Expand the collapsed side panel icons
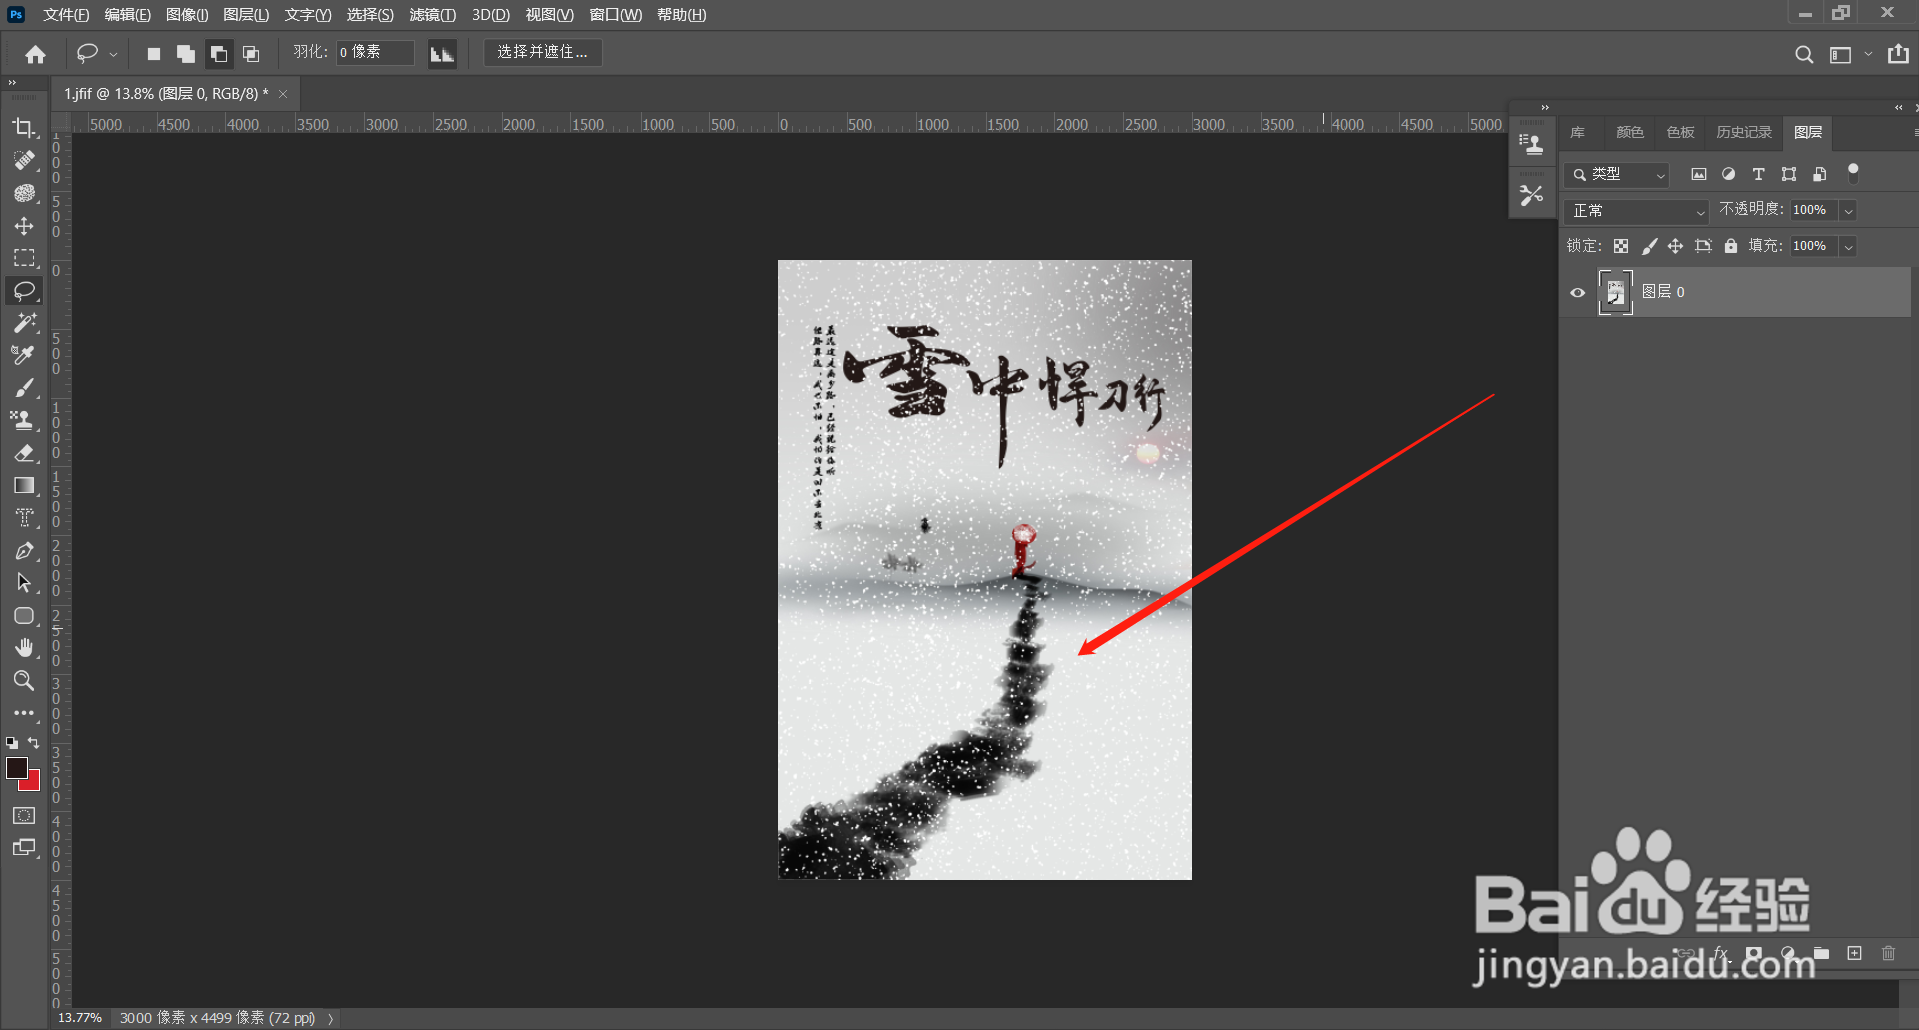The width and height of the screenshot is (1919, 1030). 1545,107
